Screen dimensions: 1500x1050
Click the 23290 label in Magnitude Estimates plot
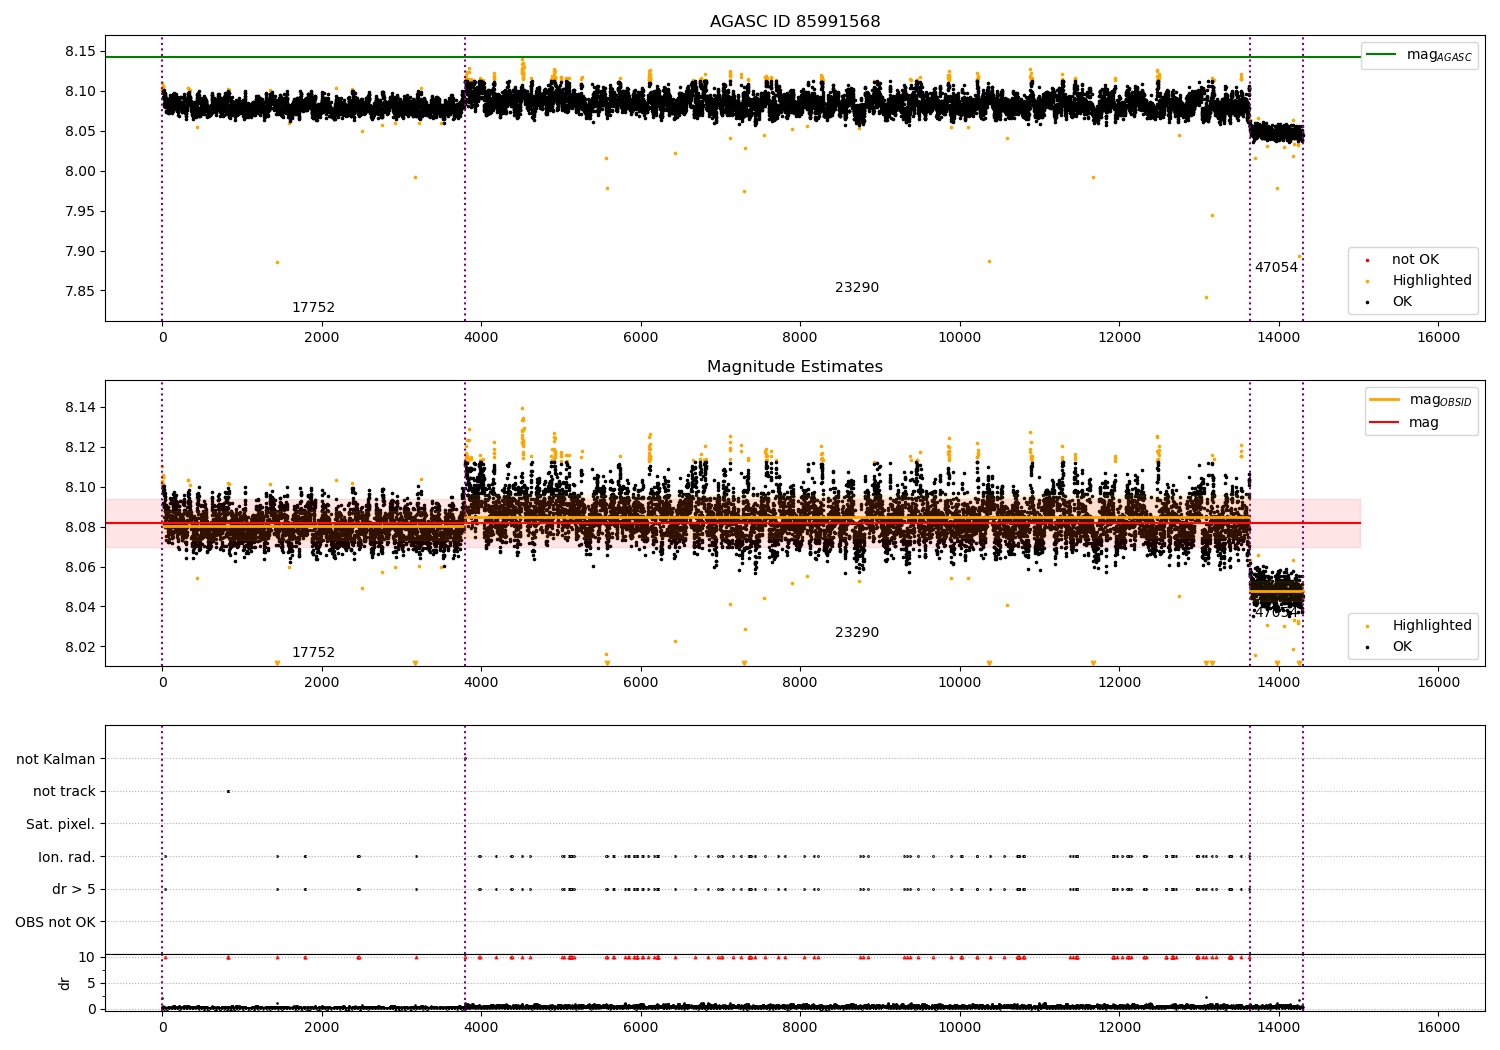(857, 632)
